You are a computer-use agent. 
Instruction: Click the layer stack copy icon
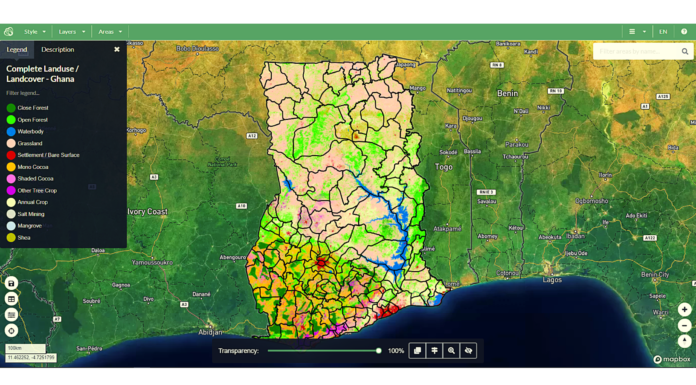point(417,351)
